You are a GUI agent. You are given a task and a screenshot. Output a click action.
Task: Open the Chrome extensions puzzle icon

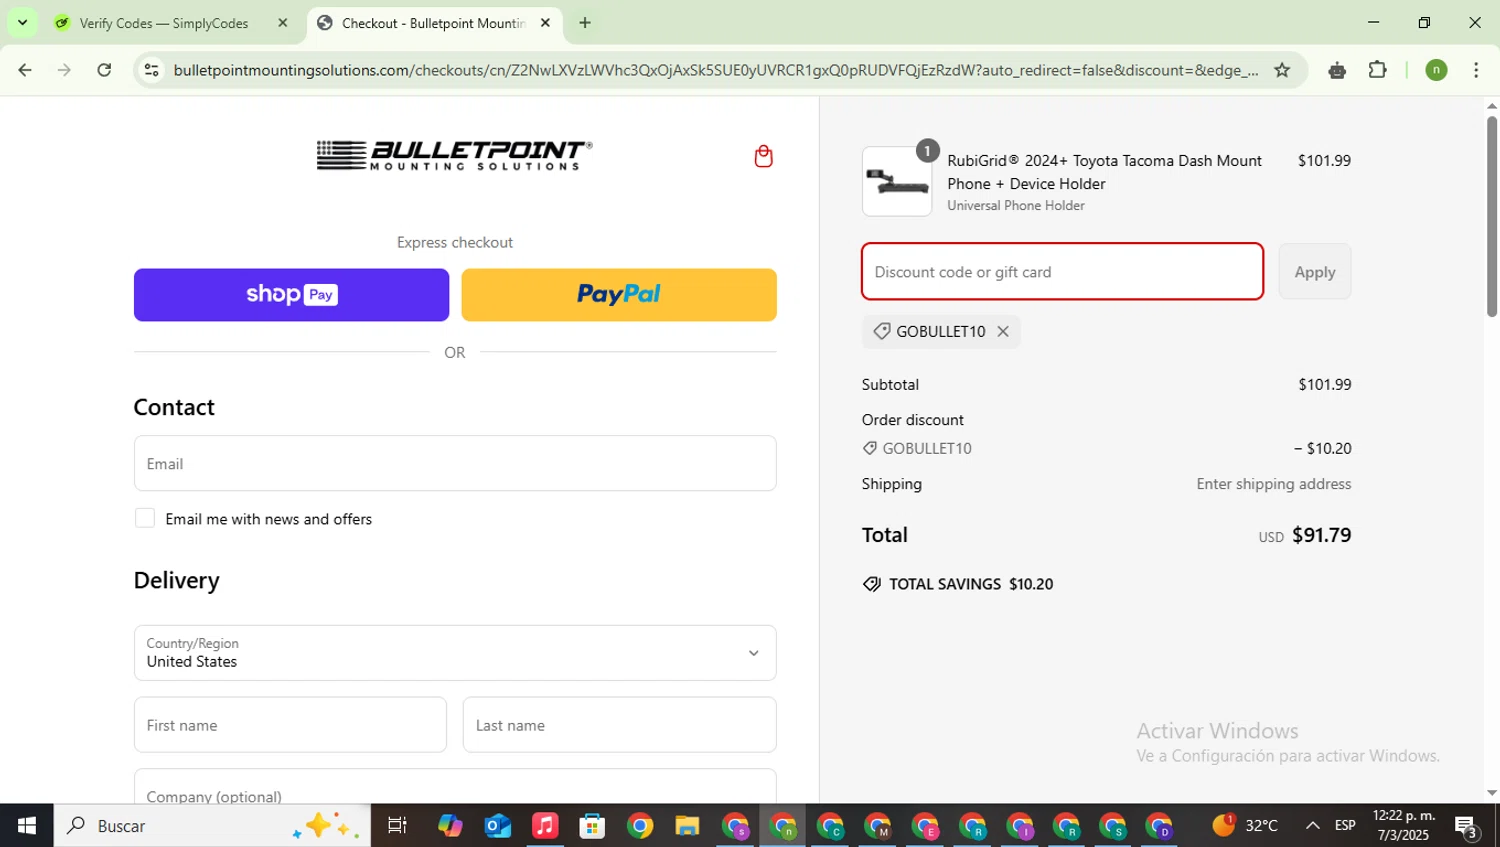1377,70
